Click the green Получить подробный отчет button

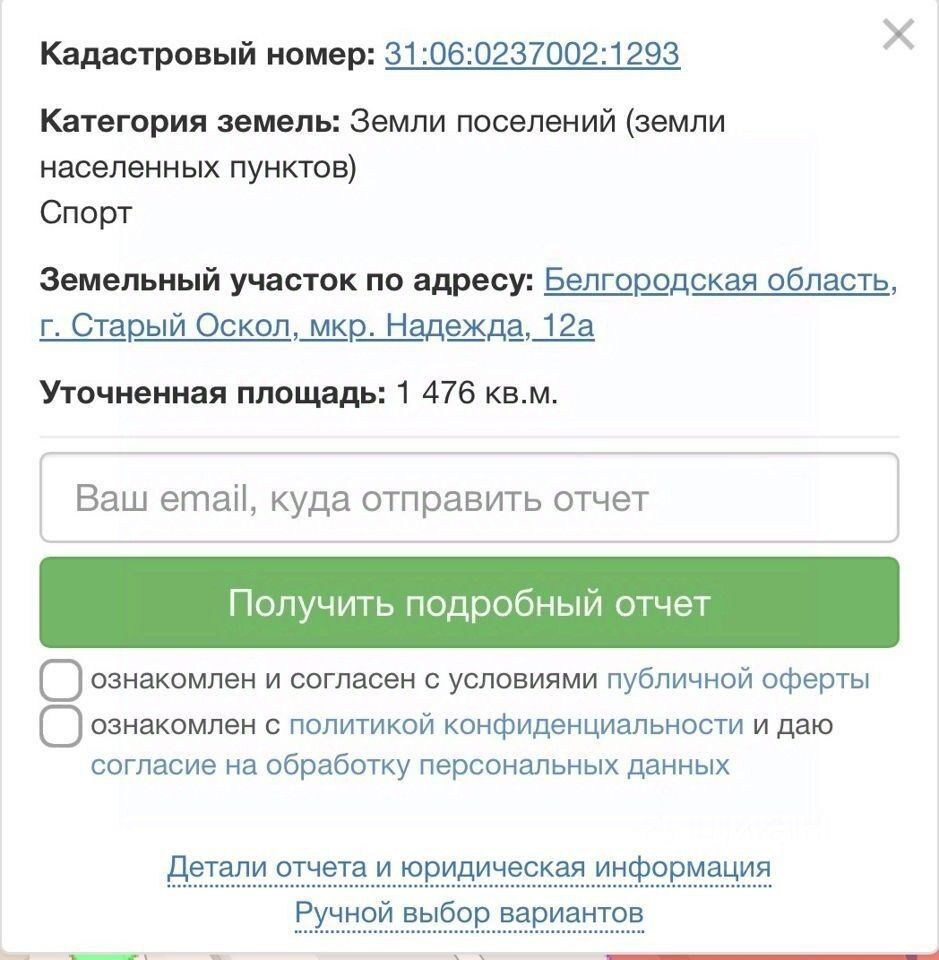[x=470, y=602]
